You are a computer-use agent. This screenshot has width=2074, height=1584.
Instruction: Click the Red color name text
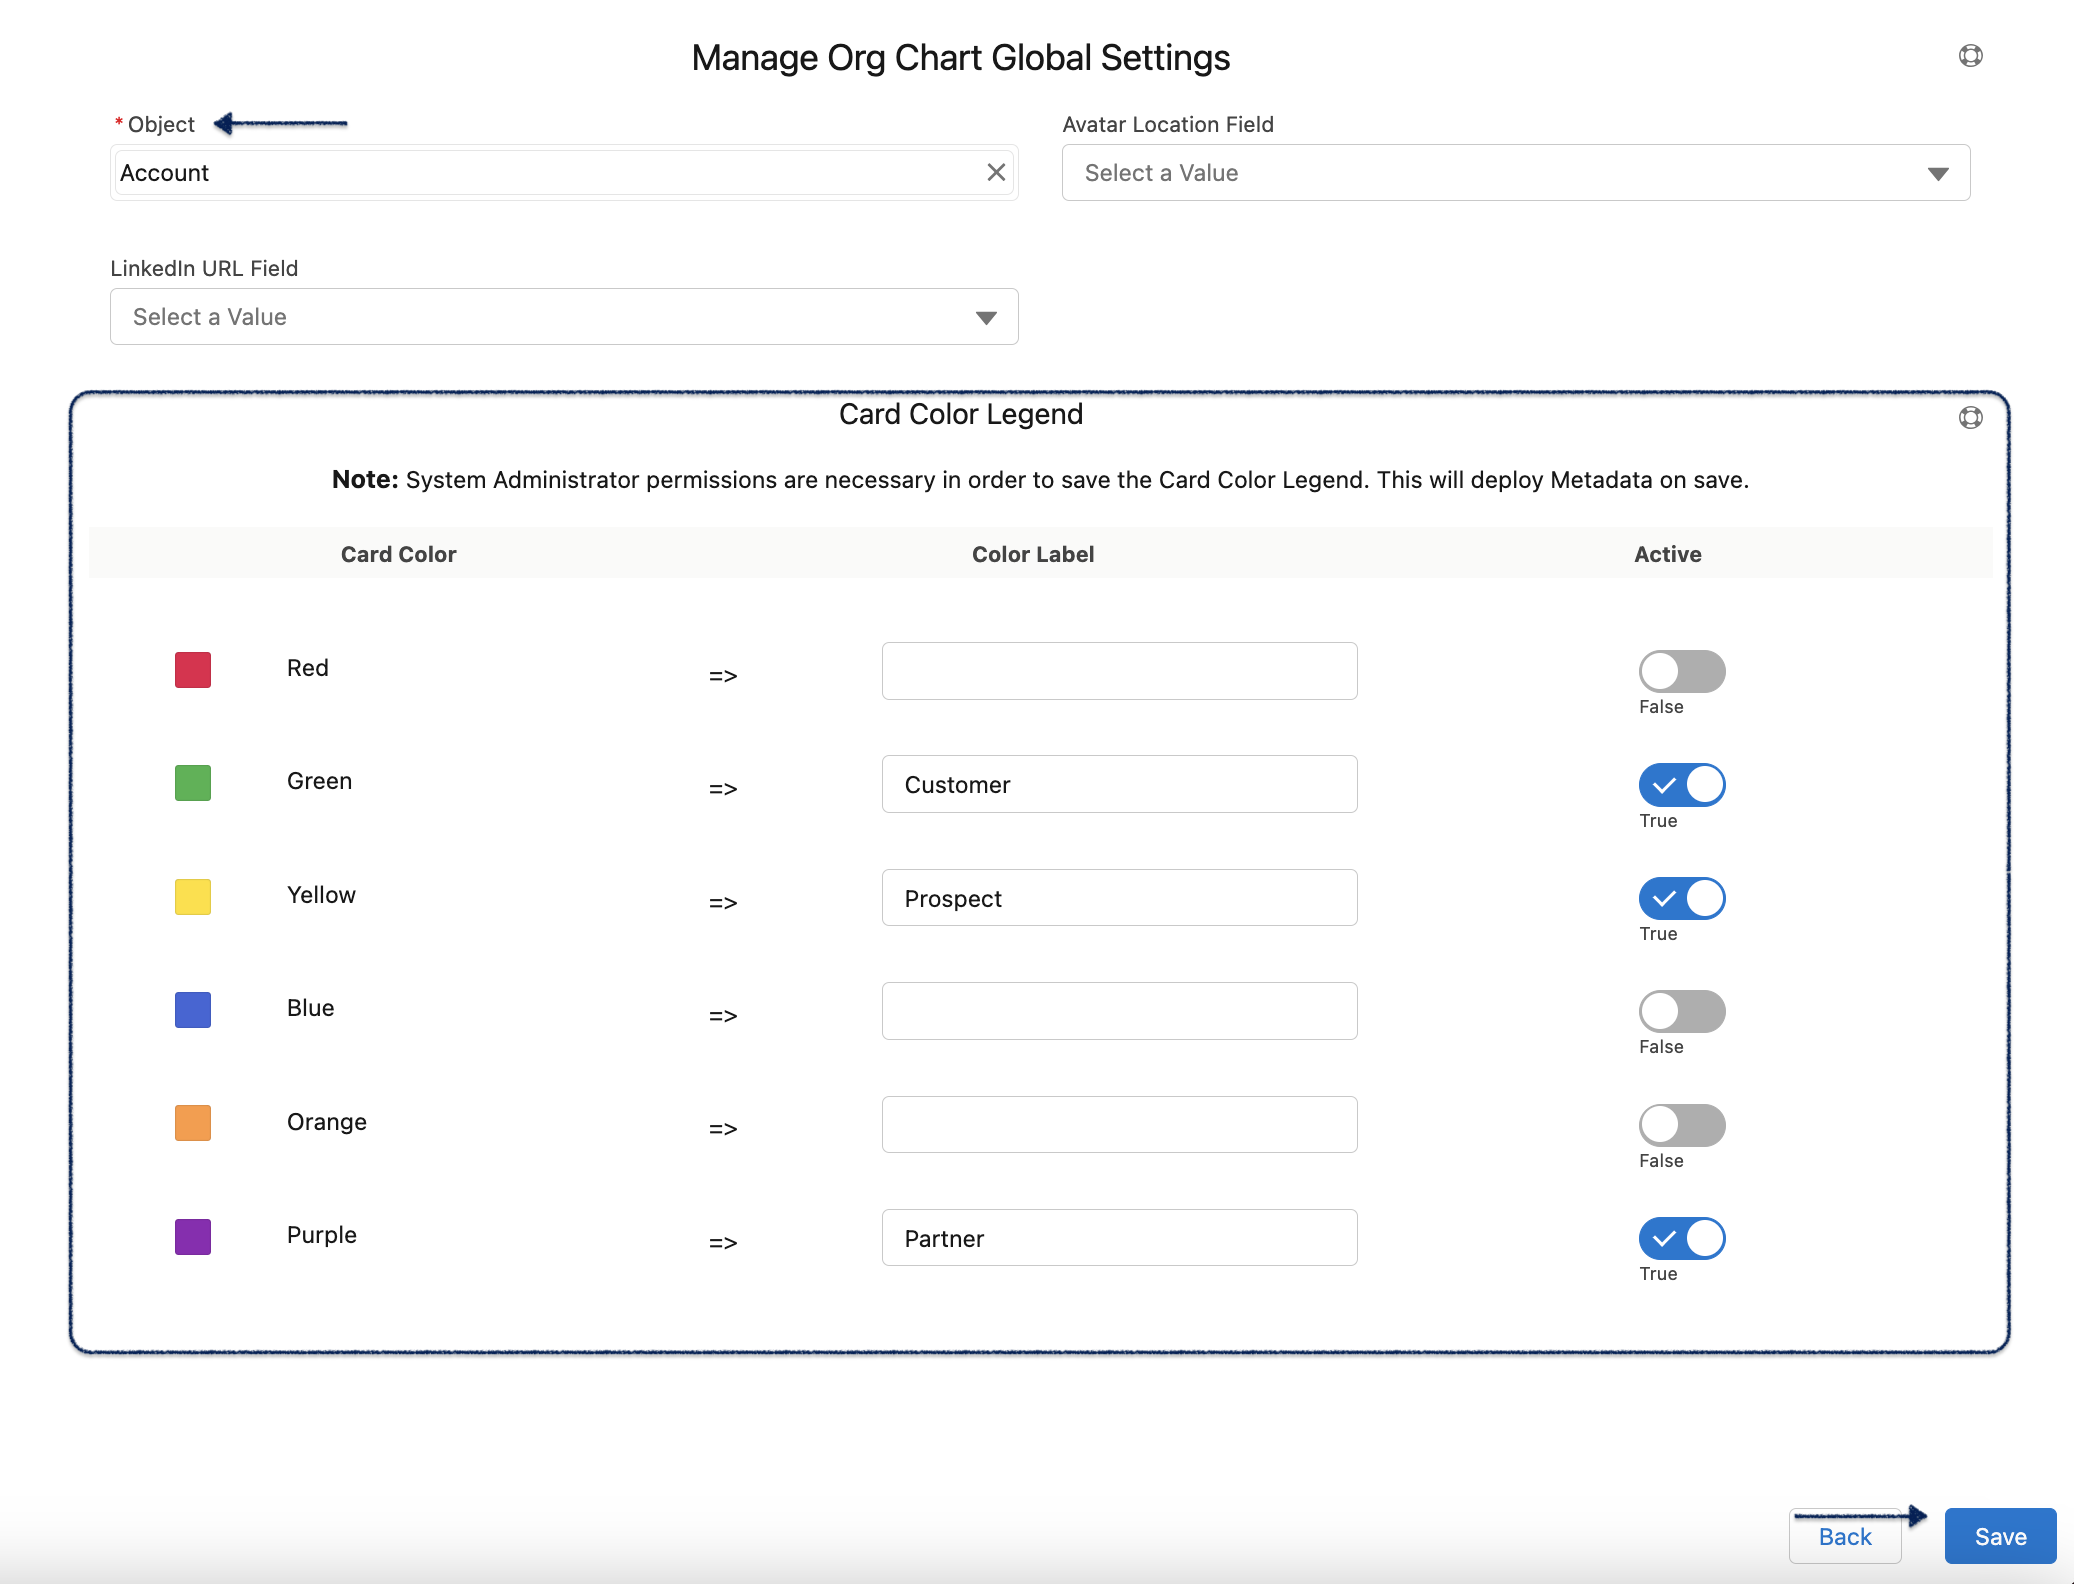[308, 668]
